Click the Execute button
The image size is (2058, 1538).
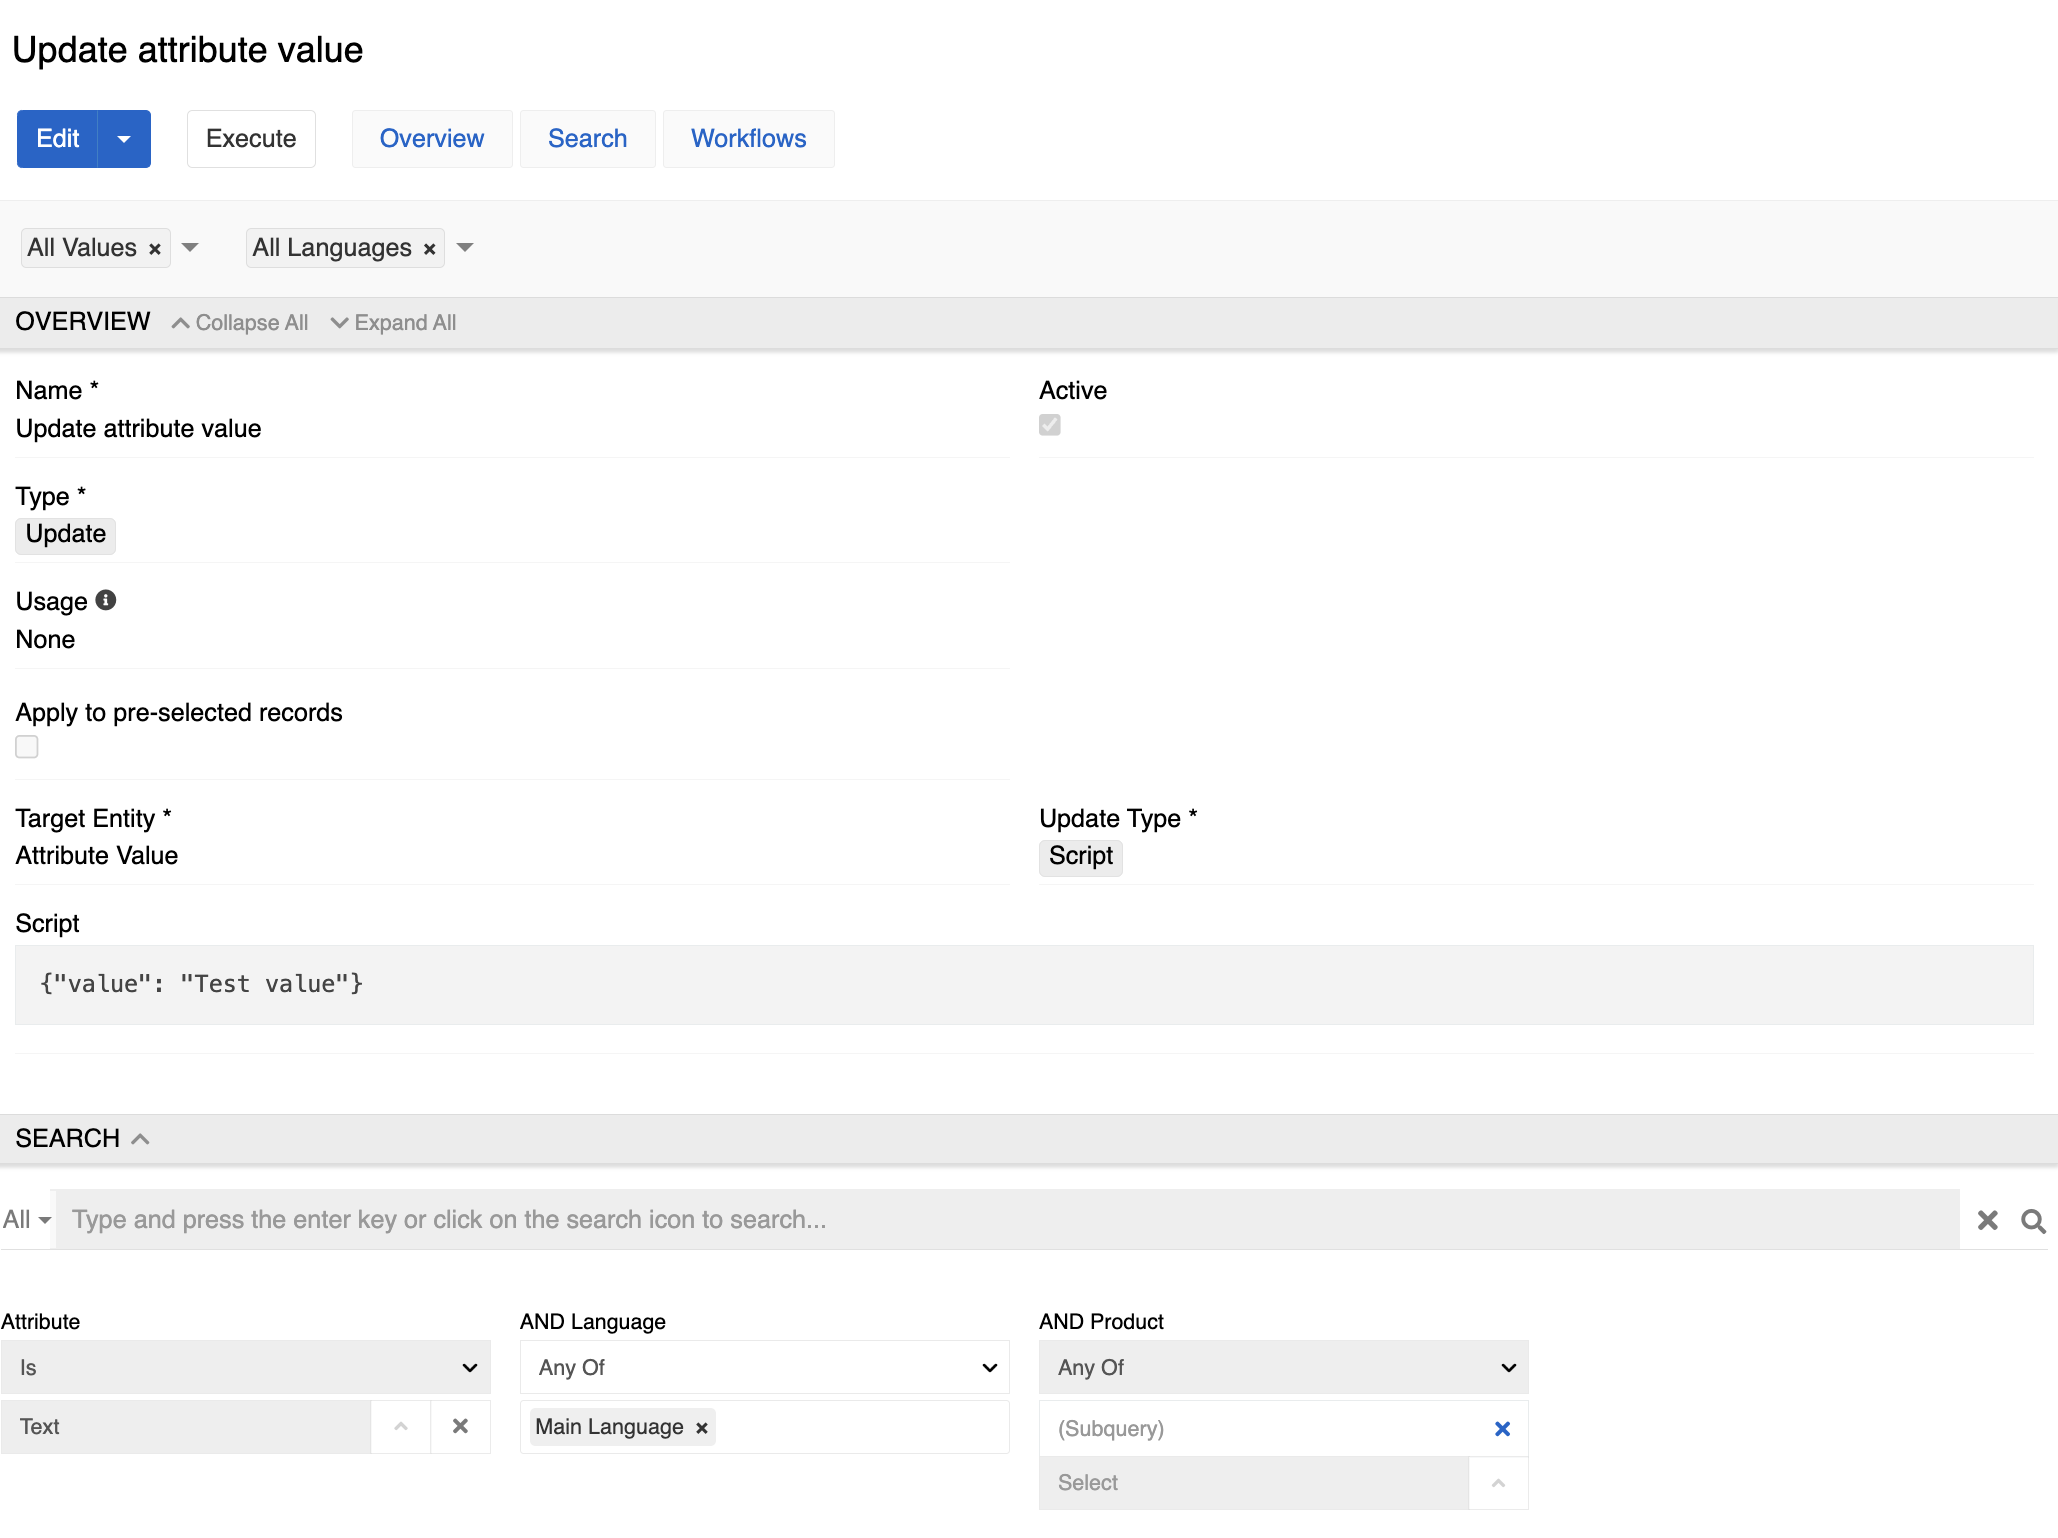[251, 139]
